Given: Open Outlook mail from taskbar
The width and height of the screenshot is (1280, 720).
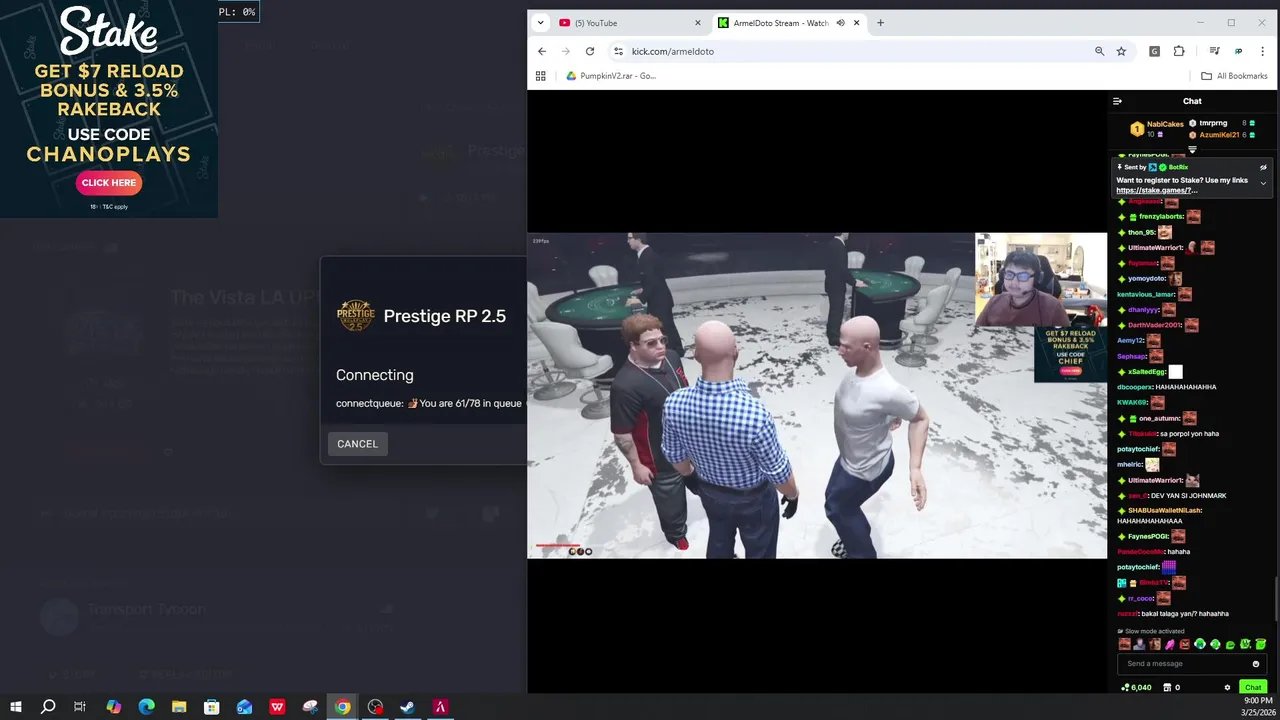Looking at the screenshot, I should (244, 707).
